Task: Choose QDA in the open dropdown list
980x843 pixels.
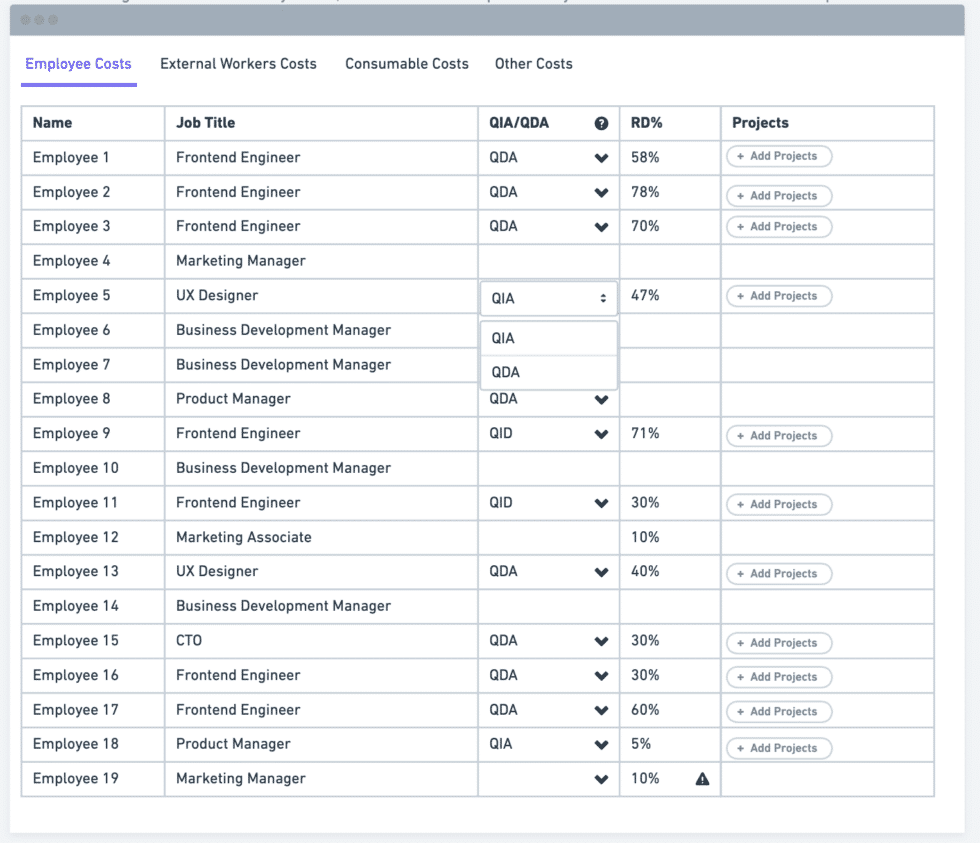Action: pos(549,372)
